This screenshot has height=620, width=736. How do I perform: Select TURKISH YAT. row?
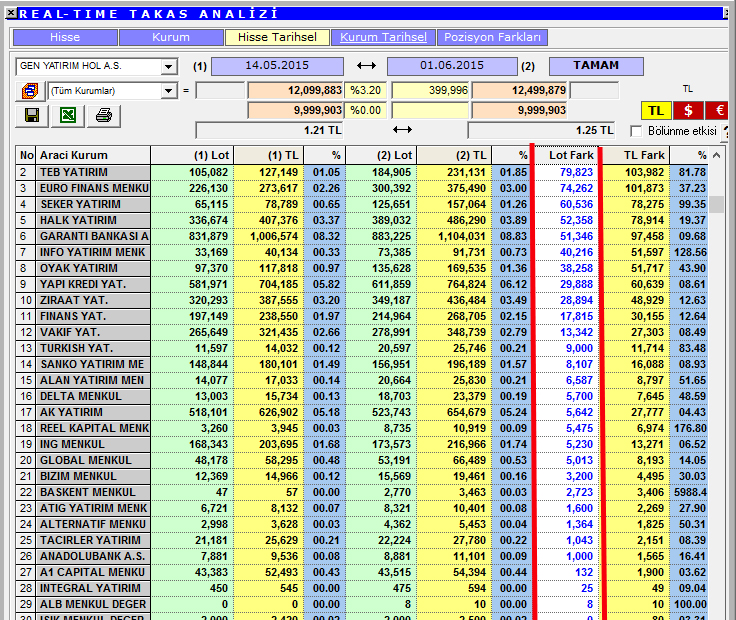(x=361, y=348)
